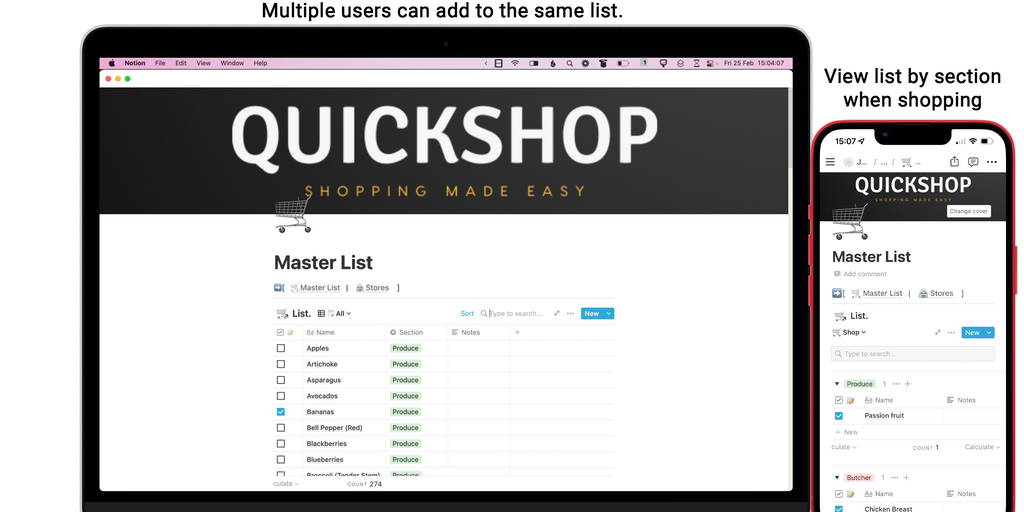This screenshot has height=512, width=1024.
Task: Click the Wi-Fi icon in the laptop menu bar
Action: coord(515,63)
